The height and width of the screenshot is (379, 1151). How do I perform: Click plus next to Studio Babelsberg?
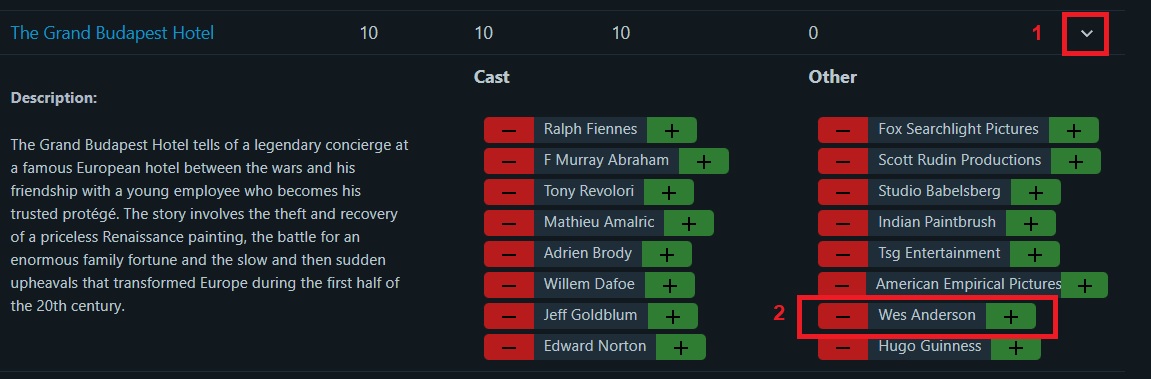1036,192
